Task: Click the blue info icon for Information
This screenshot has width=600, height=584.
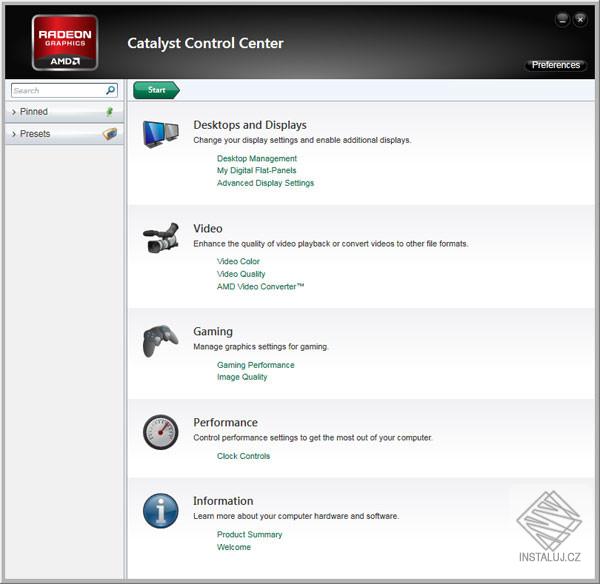Action: tap(161, 511)
